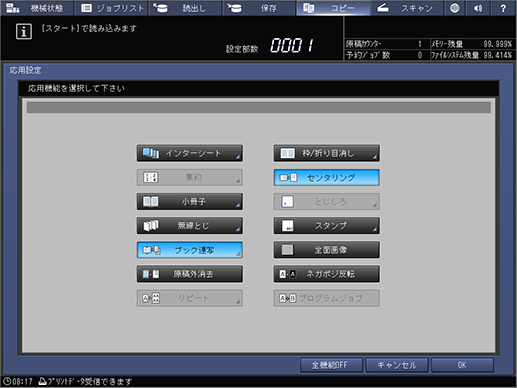
Task: Select the 保存 tab
Action: 259,8
